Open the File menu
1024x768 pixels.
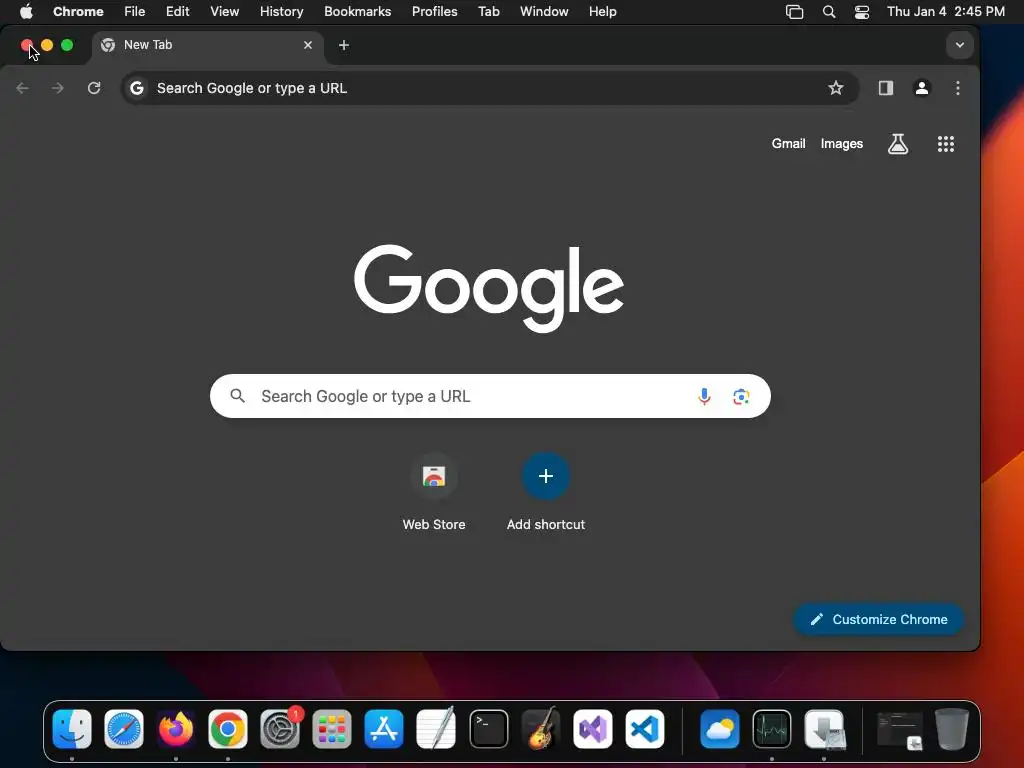135,12
